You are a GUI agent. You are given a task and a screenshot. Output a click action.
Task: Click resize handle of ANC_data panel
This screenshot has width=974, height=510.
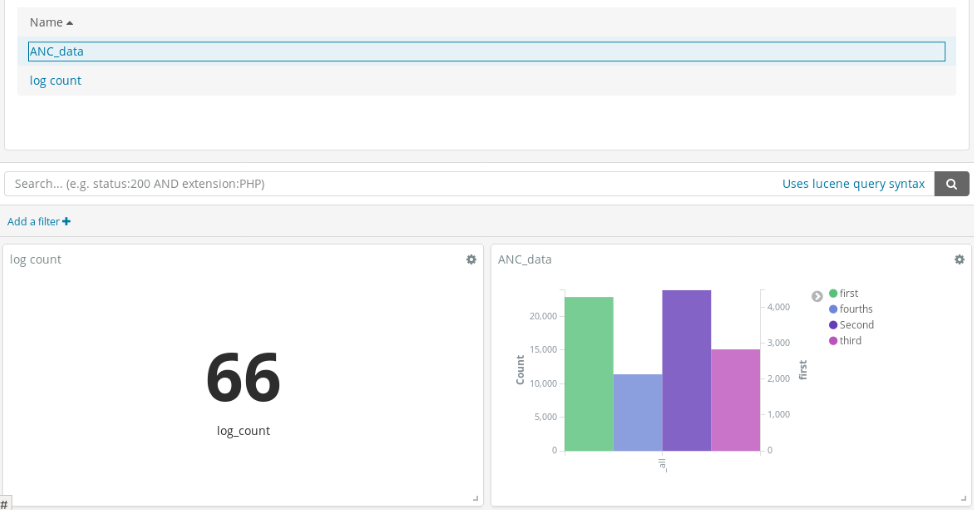pyautogui.click(x=963, y=498)
